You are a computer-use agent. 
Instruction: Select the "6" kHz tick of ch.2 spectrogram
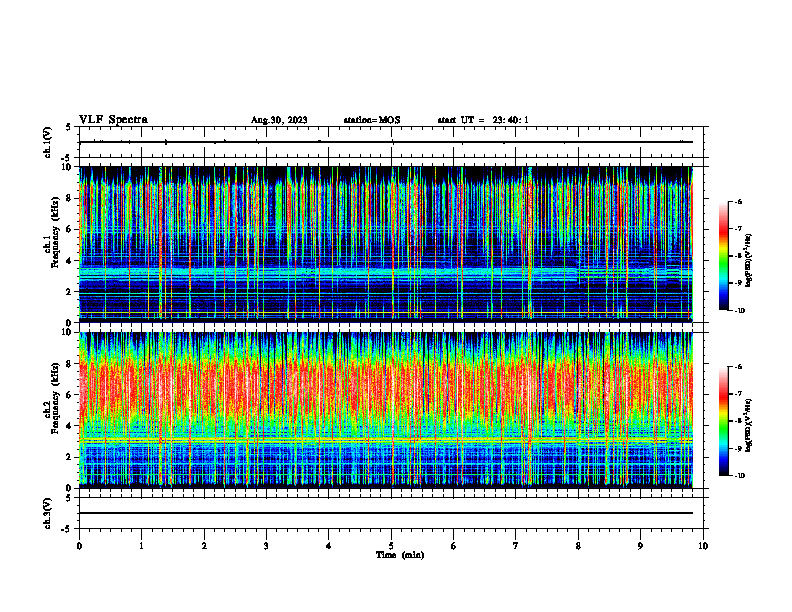pyautogui.click(x=70, y=395)
